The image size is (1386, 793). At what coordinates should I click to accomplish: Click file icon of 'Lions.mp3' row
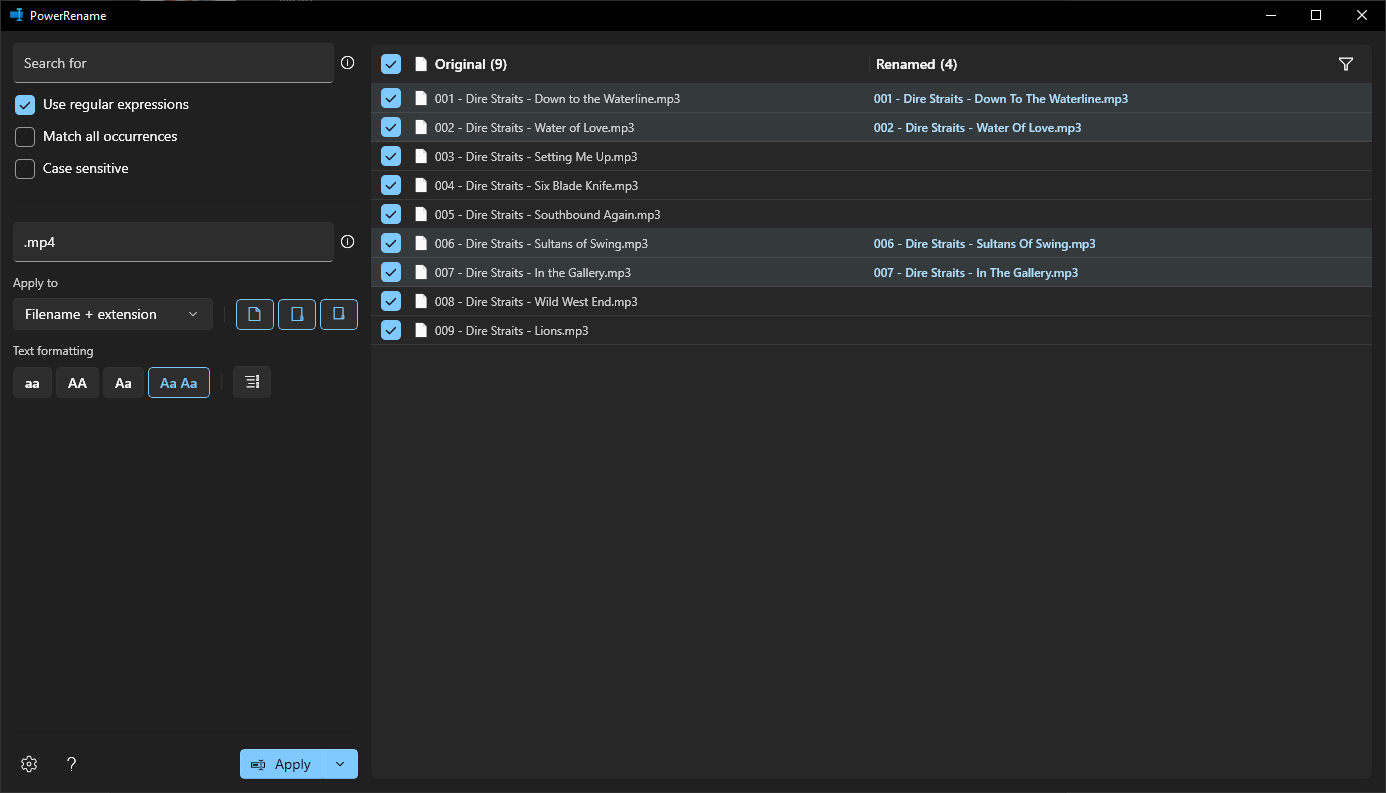421,330
